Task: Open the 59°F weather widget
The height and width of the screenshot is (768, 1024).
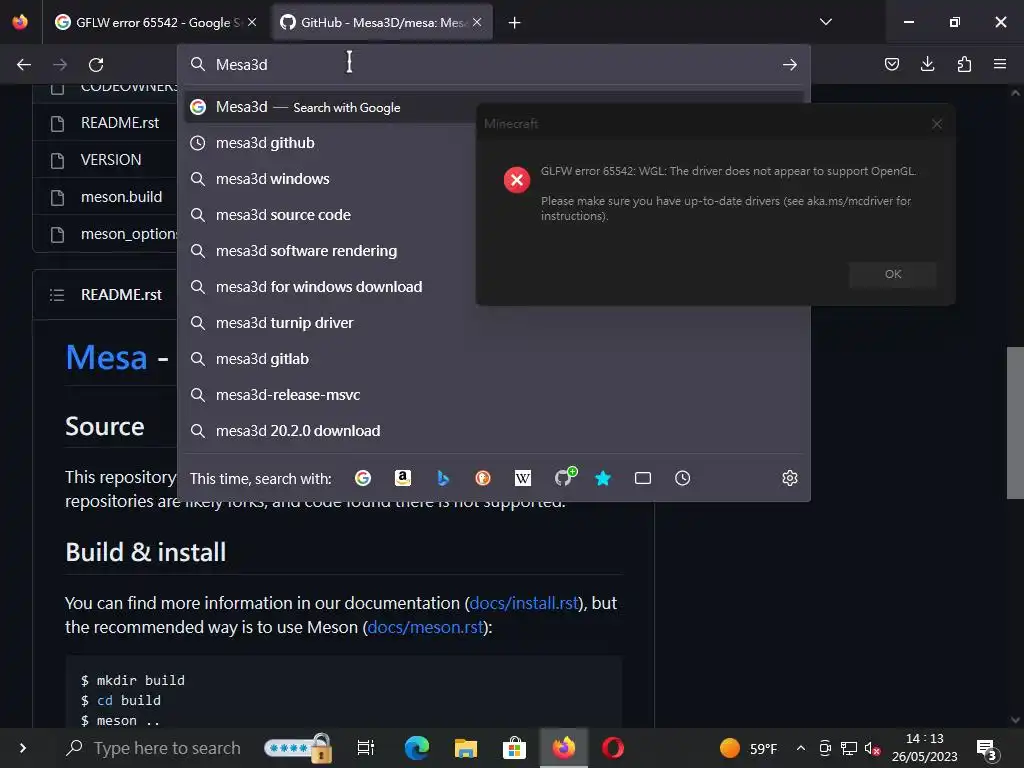Action: click(x=748, y=748)
